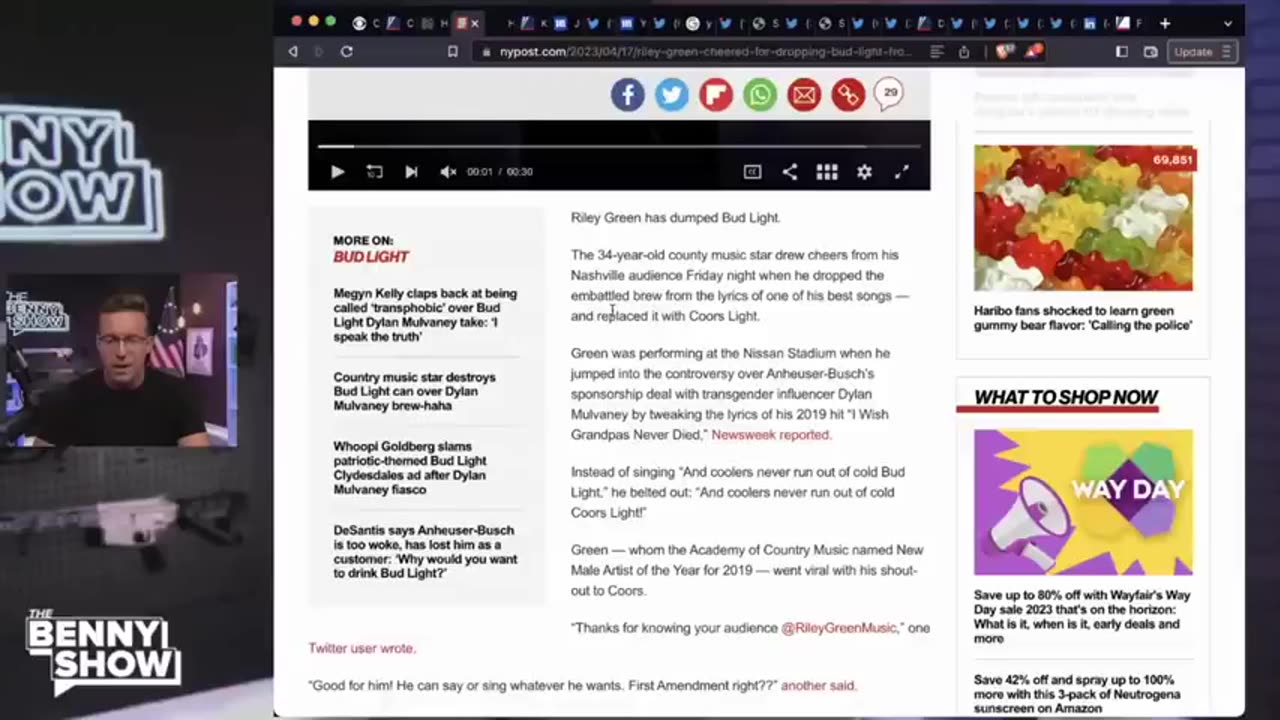Open Wayfair's Way Day sale article
1280x720 pixels.
tap(1082, 617)
